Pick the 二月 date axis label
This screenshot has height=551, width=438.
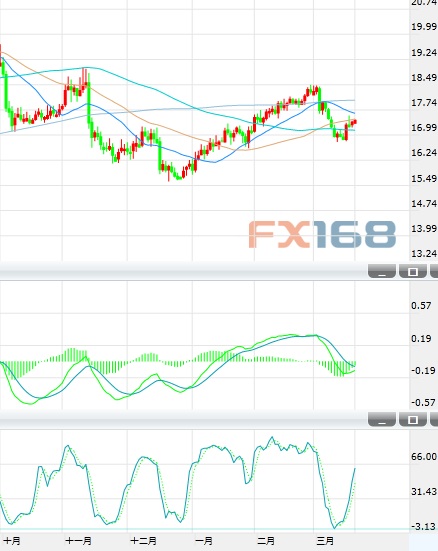coord(266,540)
